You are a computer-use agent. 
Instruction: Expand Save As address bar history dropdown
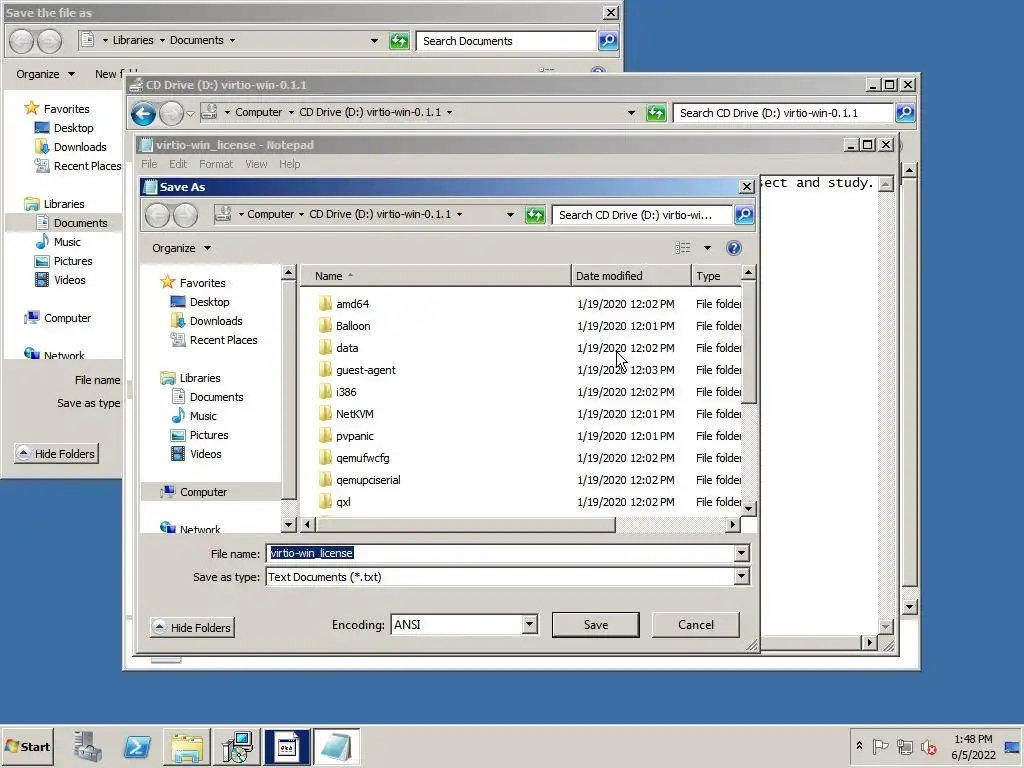510,215
